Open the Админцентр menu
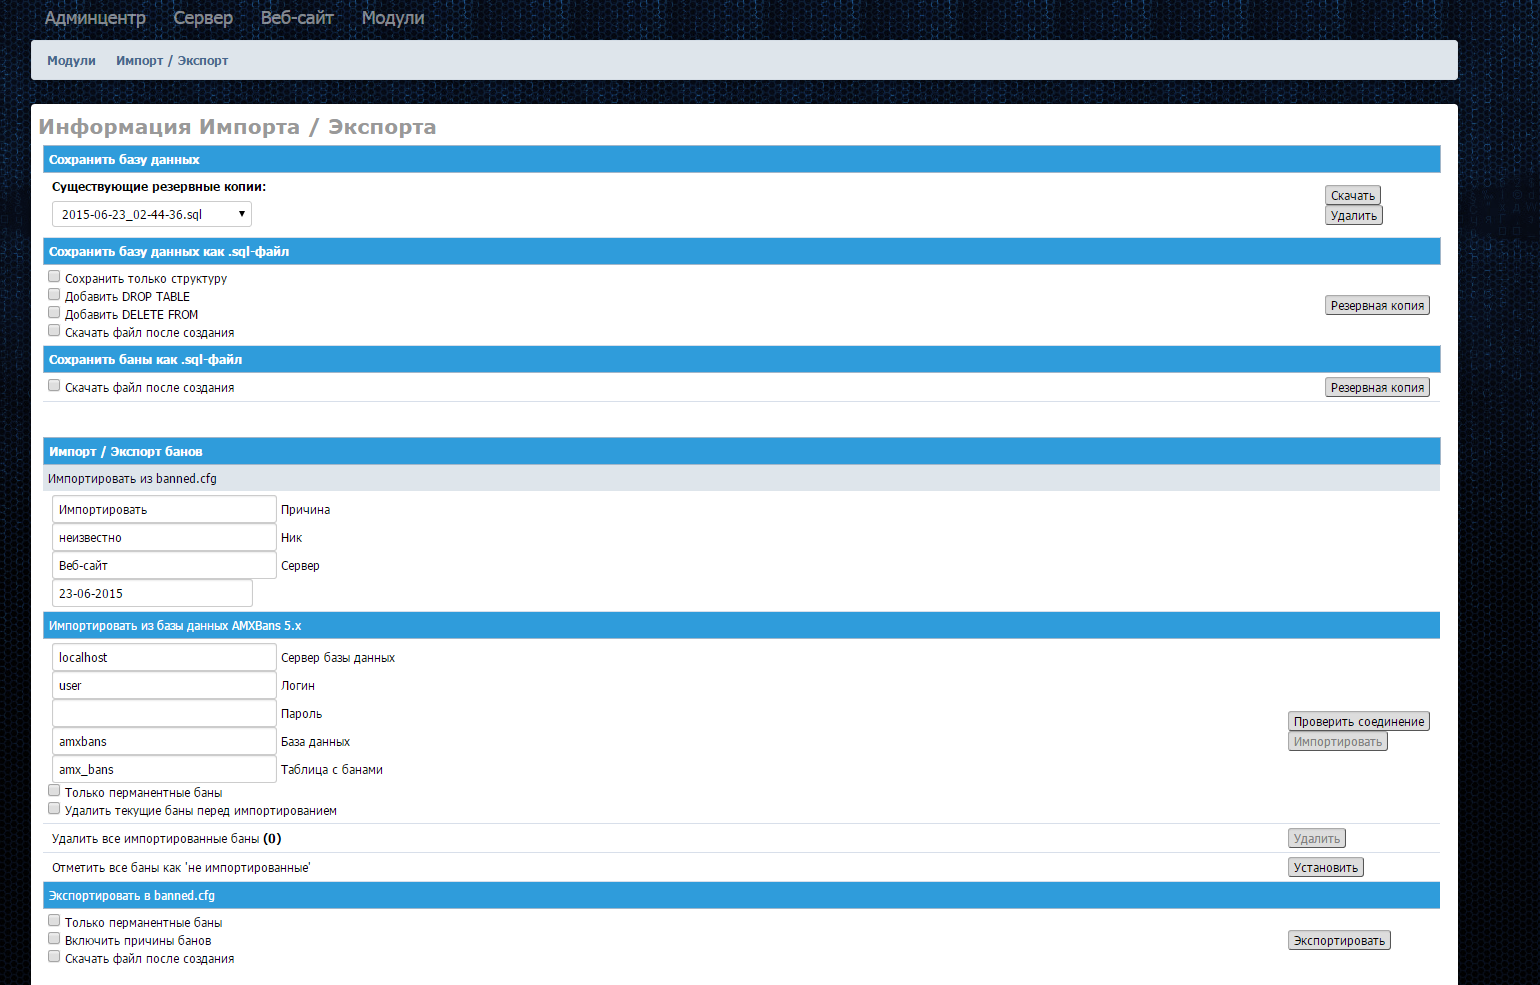This screenshot has height=985, width=1540. coord(95,18)
